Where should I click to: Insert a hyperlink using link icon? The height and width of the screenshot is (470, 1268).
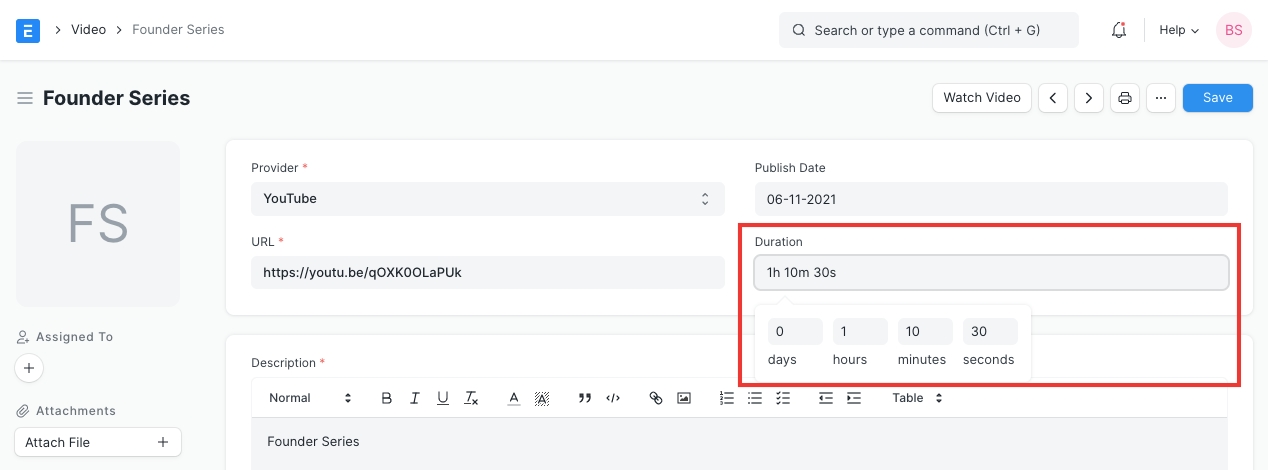point(656,398)
